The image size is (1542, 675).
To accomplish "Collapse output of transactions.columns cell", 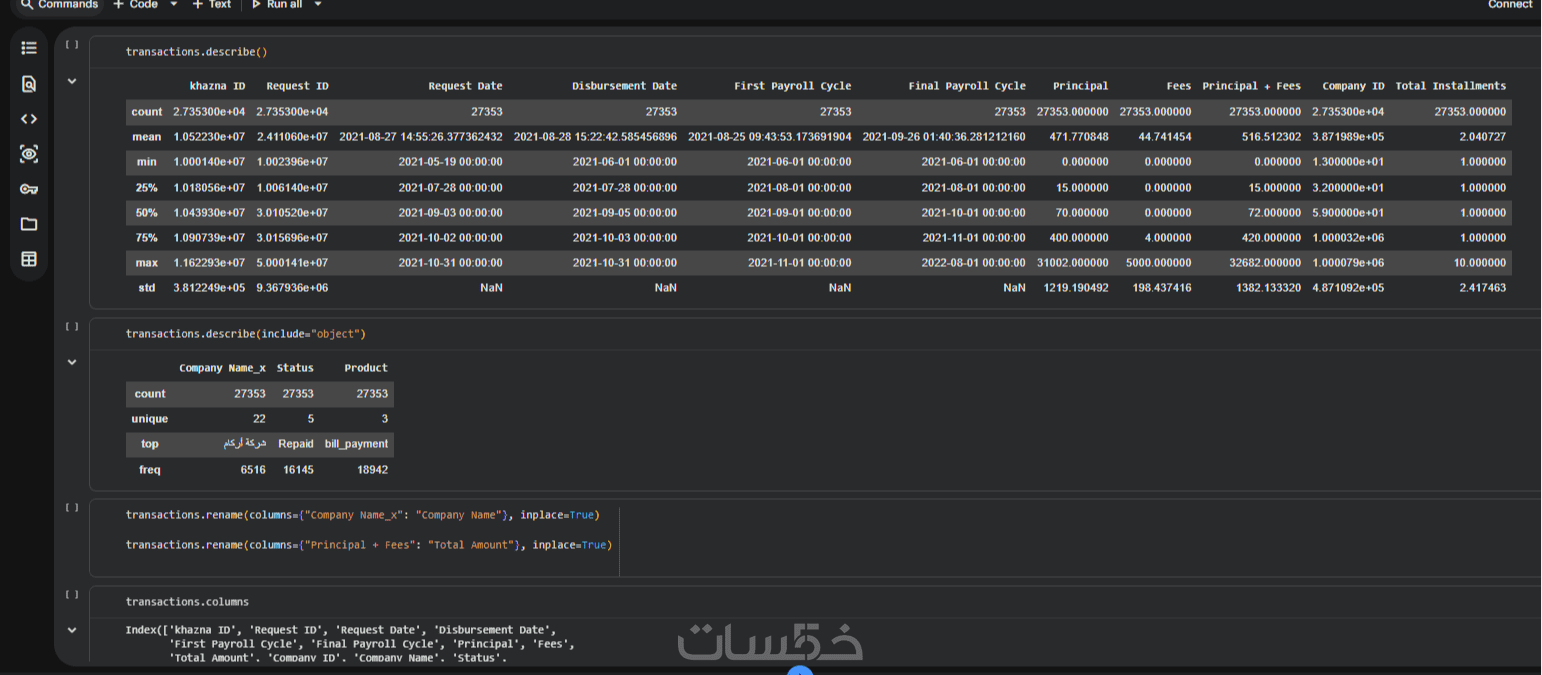I will coord(72,630).
